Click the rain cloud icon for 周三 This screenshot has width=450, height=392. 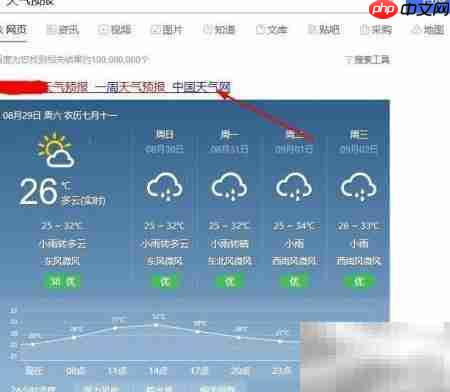[358, 187]
